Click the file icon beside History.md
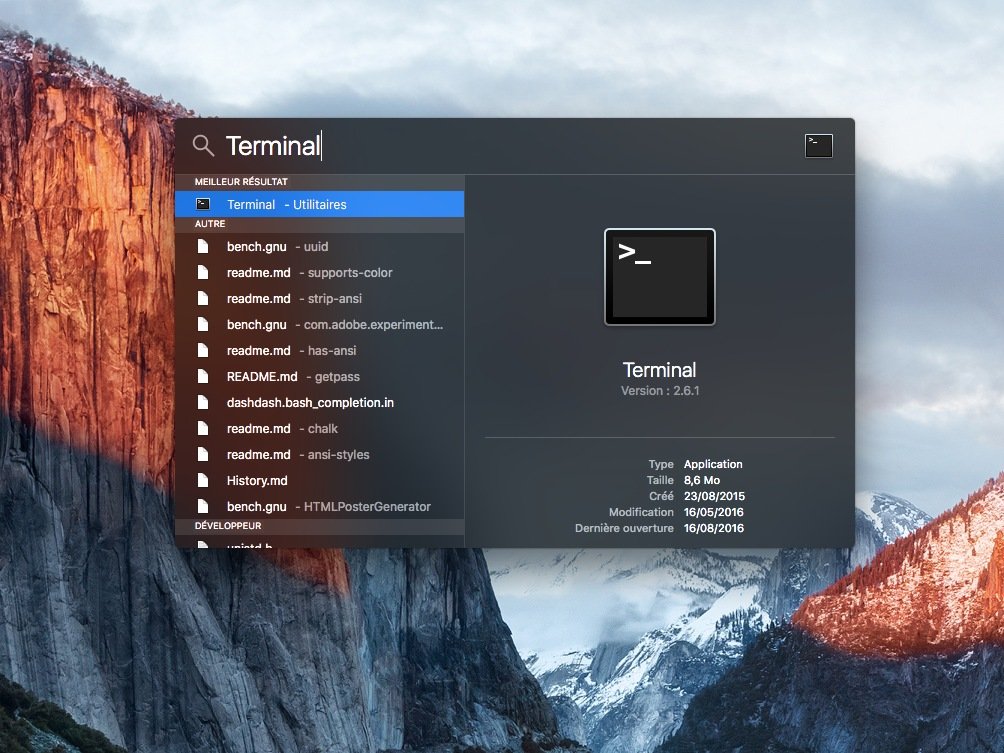 click(x=203, y=480)
